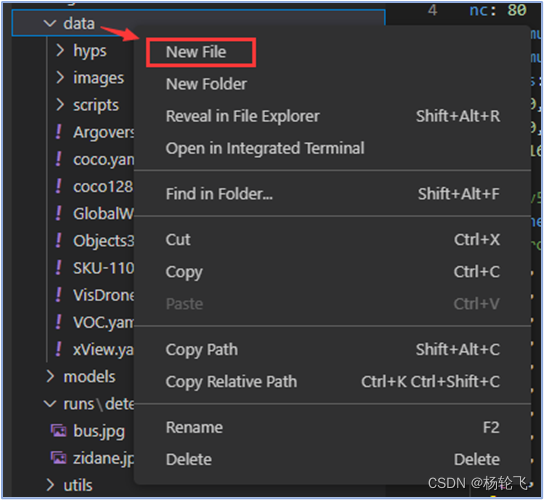The height and width of the screenshot is (500, 544).
Task: Open the images folder
Action: point(99,78)
